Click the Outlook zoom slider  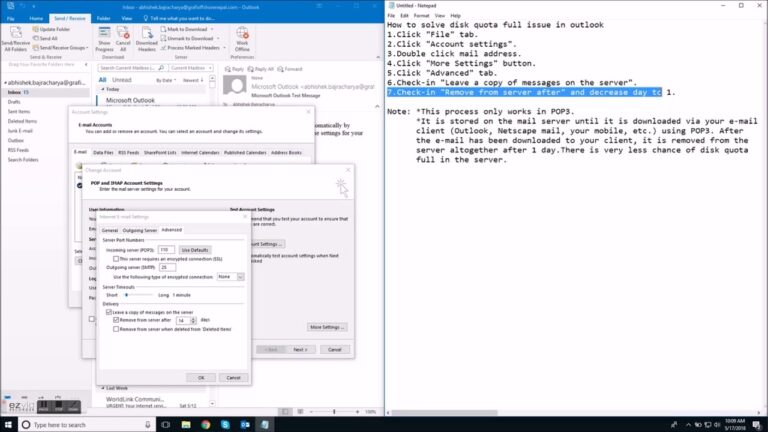pyautogui.click(x=335, y=412)
